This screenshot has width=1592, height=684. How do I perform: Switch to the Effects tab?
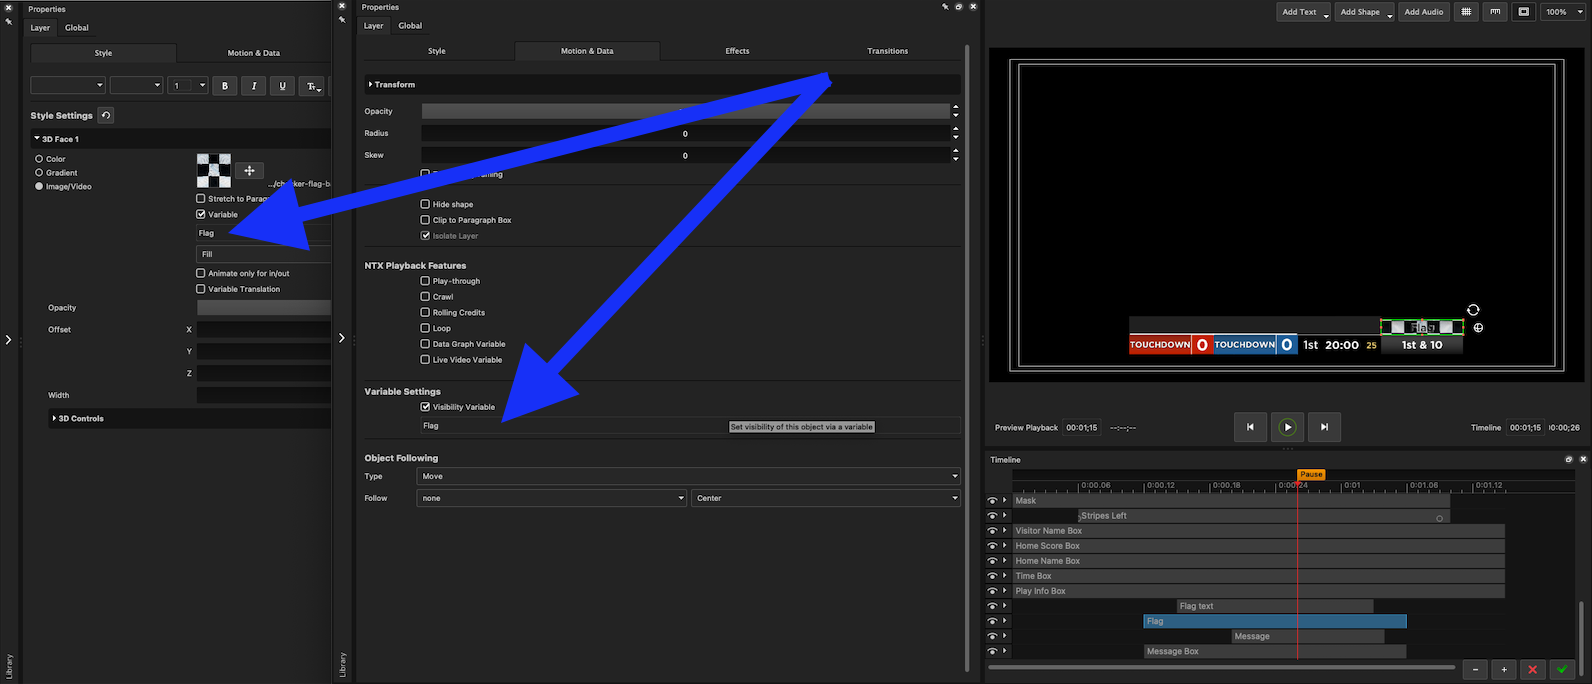(737, 51)
